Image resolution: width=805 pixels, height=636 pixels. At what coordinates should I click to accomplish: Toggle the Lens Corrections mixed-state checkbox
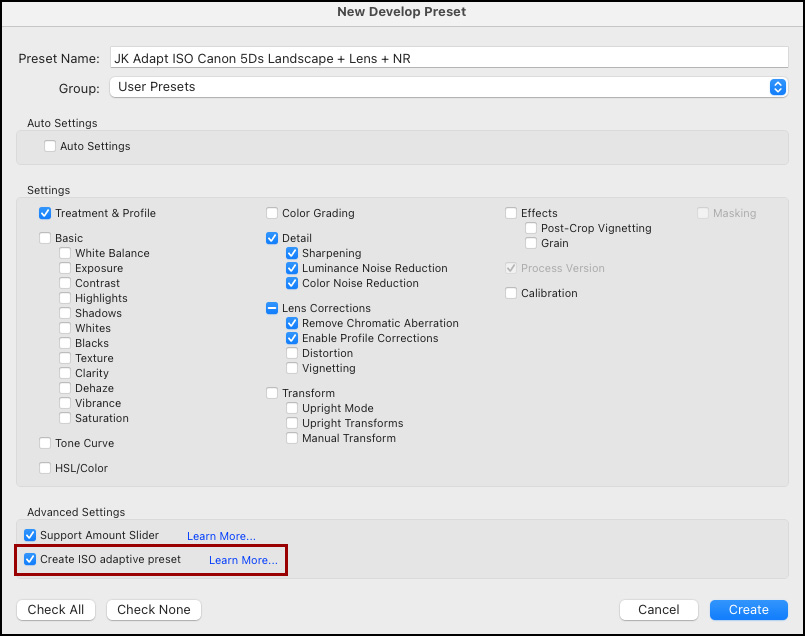click(x=272, y=308)
